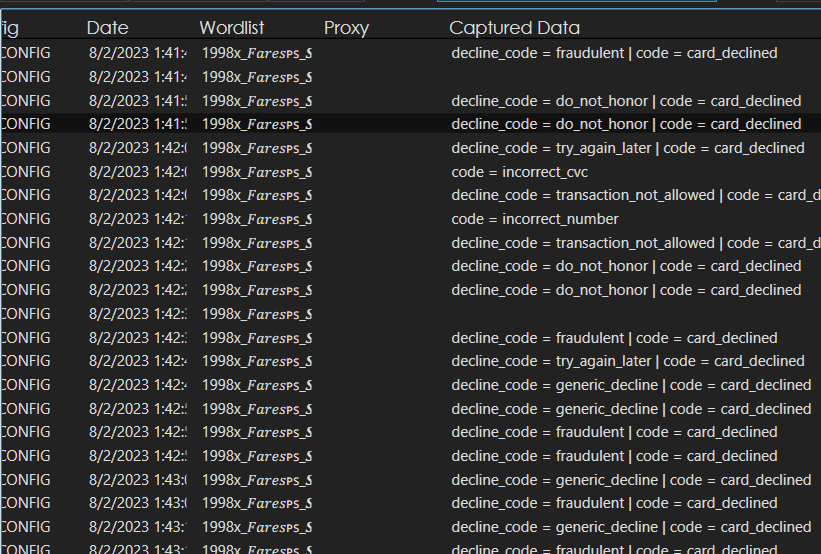Click the Wordlist cell of the topmost row
Viewport: 821px width, 554px height.
[x=257, y=53]
